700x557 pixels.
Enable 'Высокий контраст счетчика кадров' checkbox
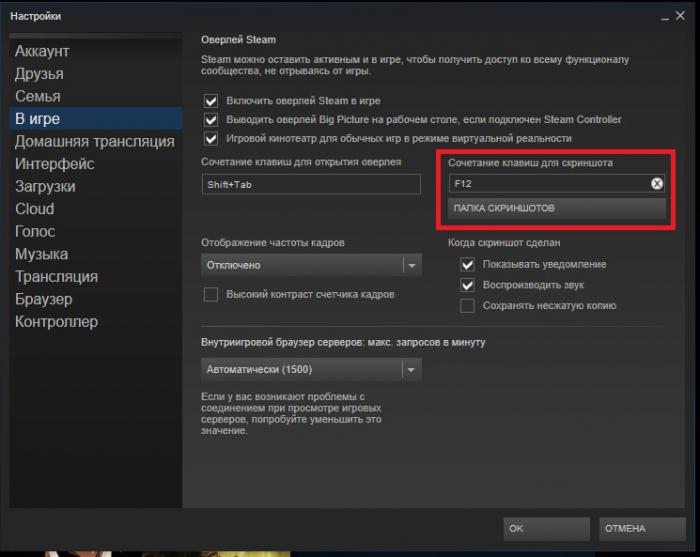(x=211, y=295)
